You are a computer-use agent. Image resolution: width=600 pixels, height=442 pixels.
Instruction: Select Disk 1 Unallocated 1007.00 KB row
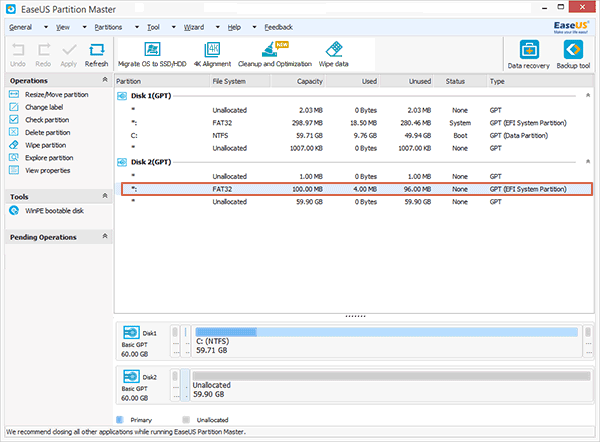coord(354,148)
